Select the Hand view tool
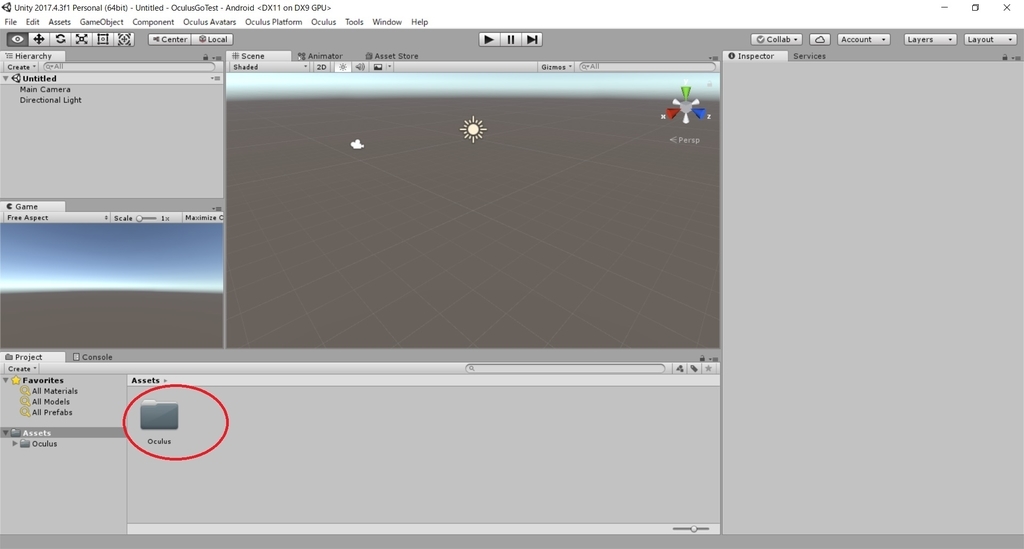 [x=17, y=39]
